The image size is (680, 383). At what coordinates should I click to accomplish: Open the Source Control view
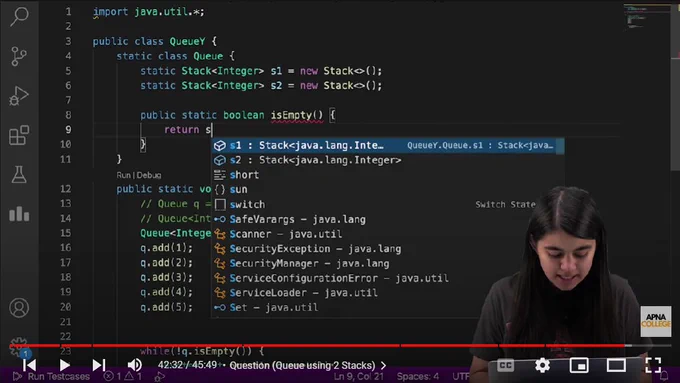[x=19, y=56]
